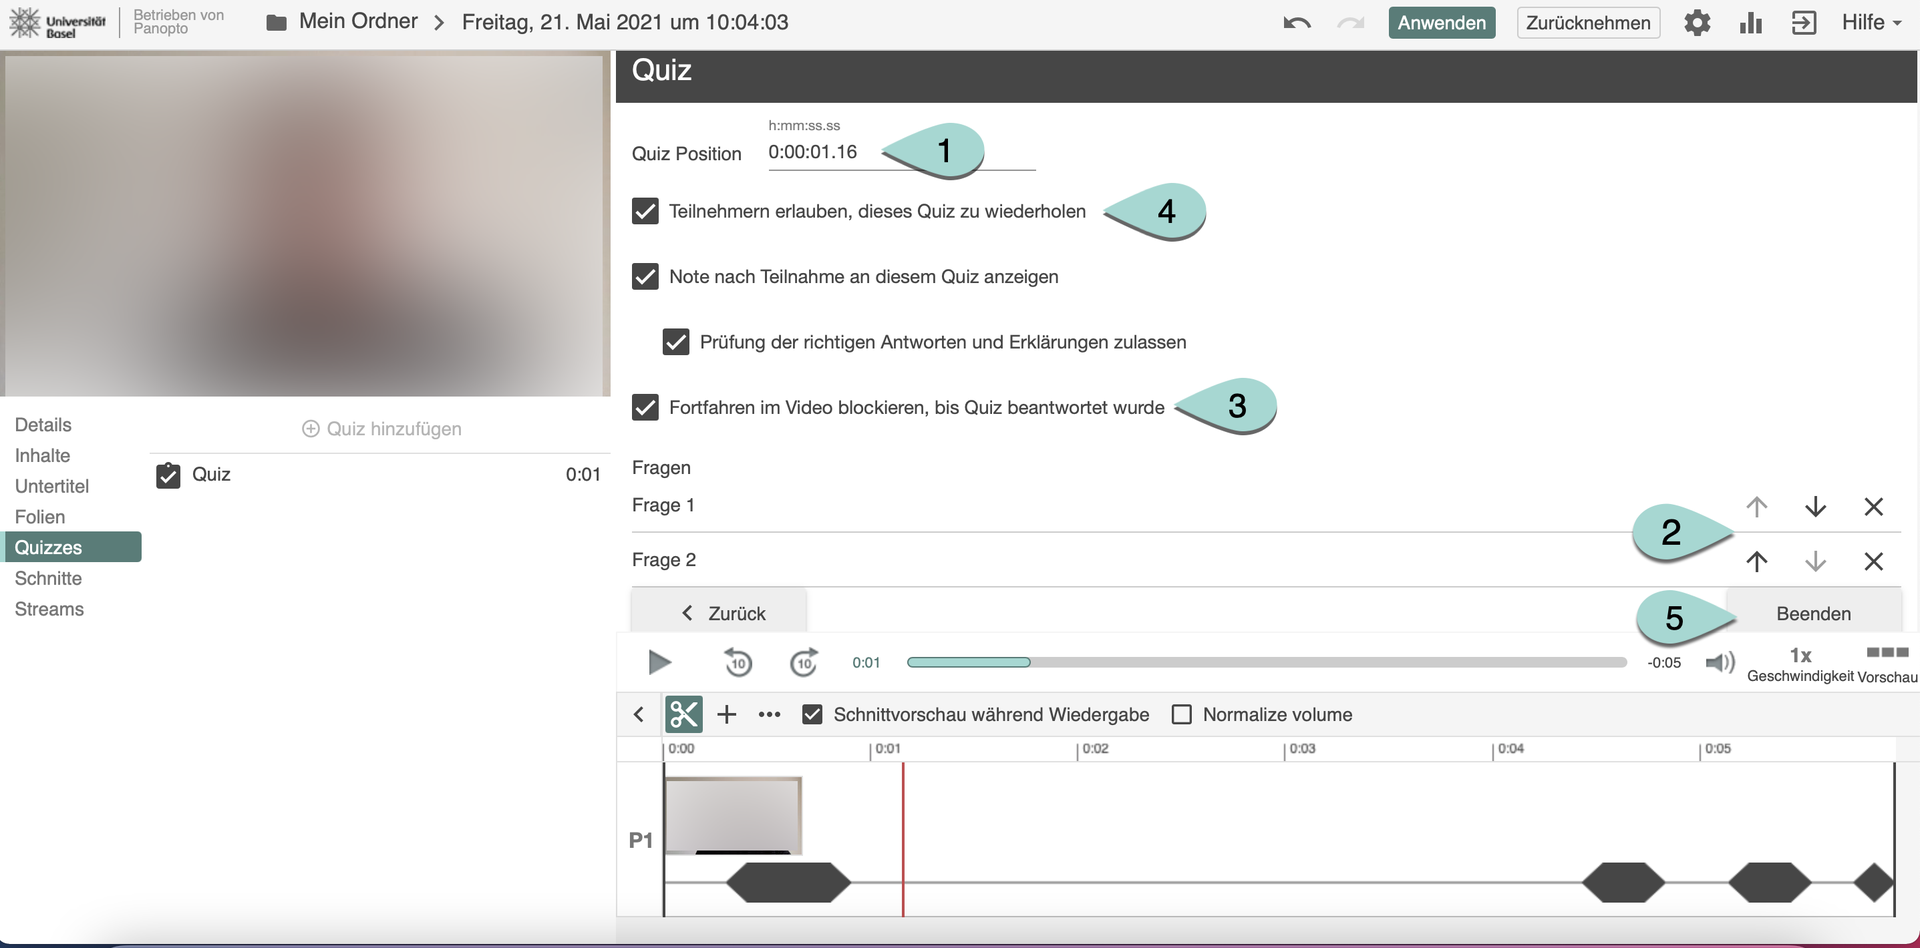Enable Normalize volume checkbox
This screenshot has height=948, width=1920.
coord(1181,714)
